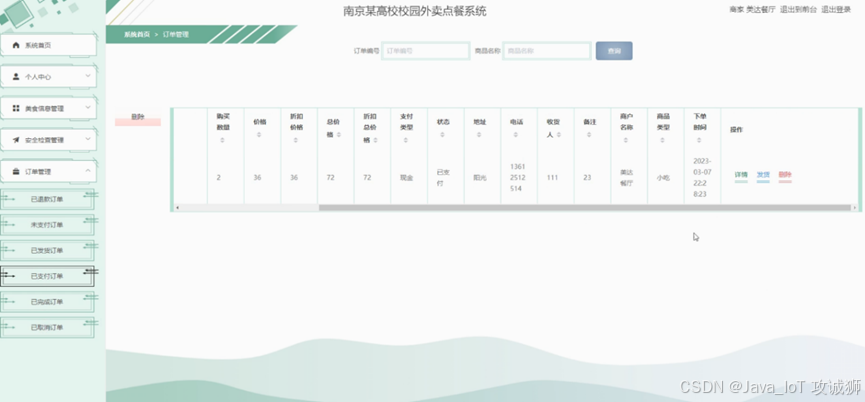Click the grid icon beside 美食信息管理
Viewport: 865px width, 402px height.
coord(16,108)
